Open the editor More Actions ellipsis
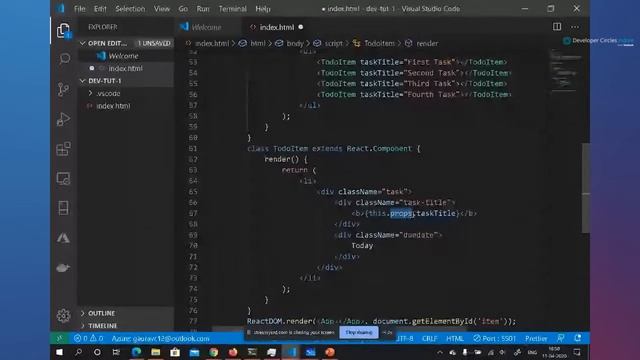This screenshot has width=640, height=360. point(575,27)
